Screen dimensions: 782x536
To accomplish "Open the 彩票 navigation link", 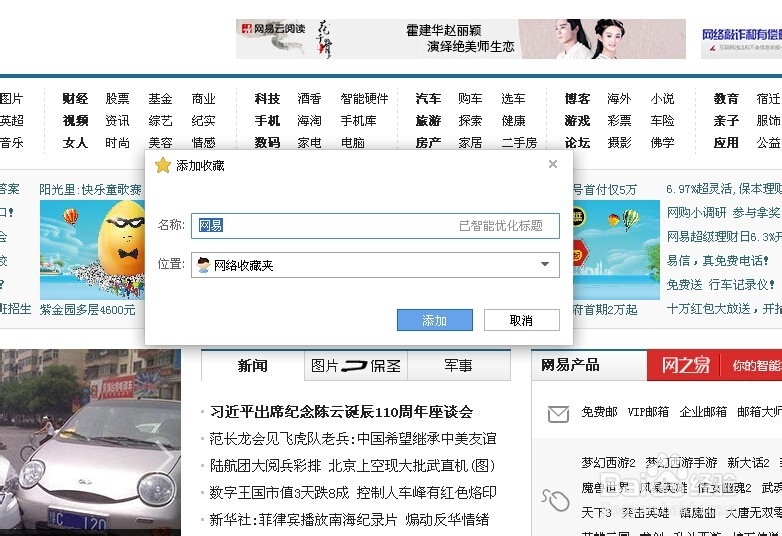I will pos(619,121).
